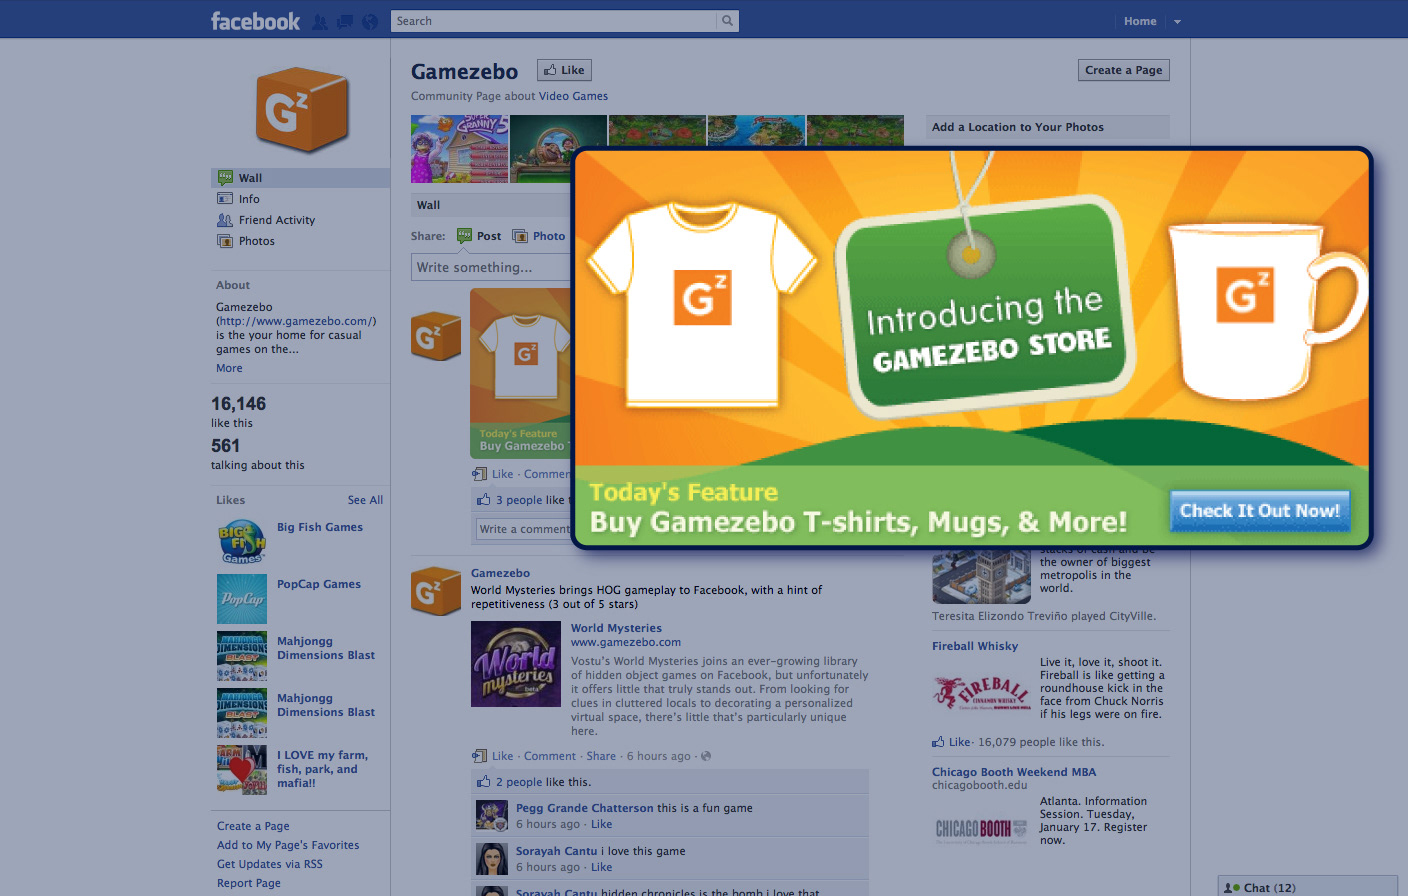Screen dimensions: 1408x896
Task: Like Sorayah Cantu's love this game comment
Action: pyautogui.click(x=601, y=867)
